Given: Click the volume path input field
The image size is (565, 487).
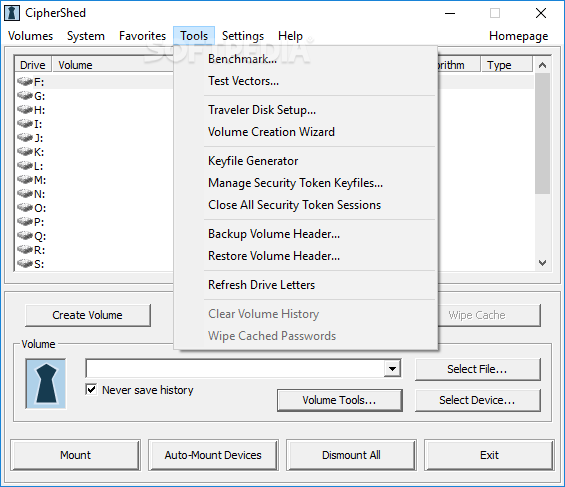Looking at the screenshot, I should [235, 368].
